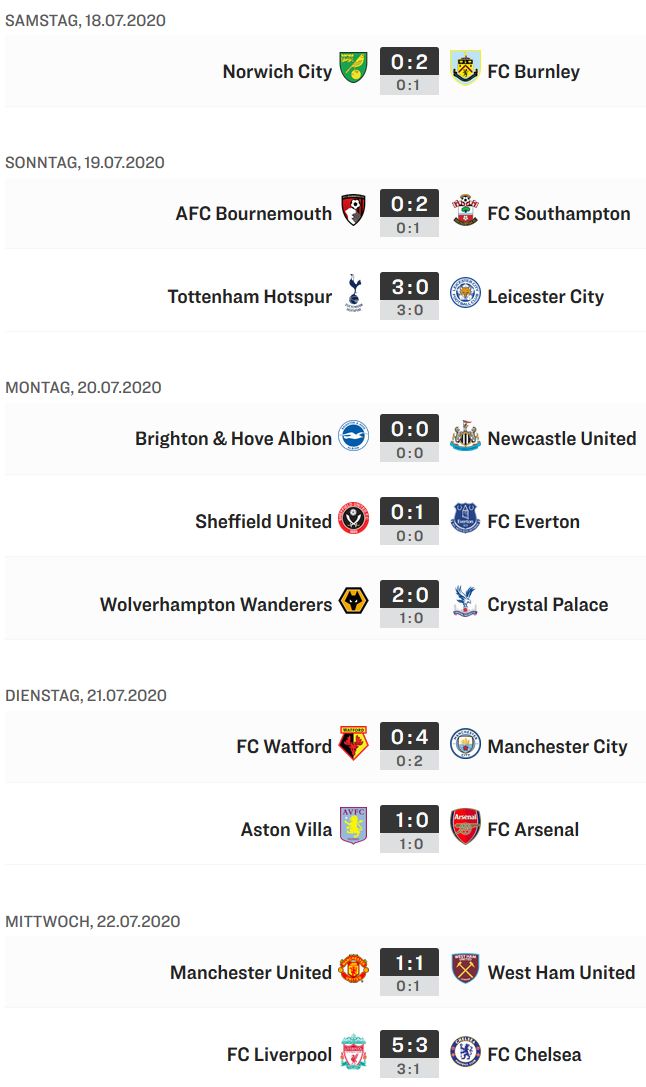
Task: Click the Crystal Palace eagle crest
Action: click(465, 602)
